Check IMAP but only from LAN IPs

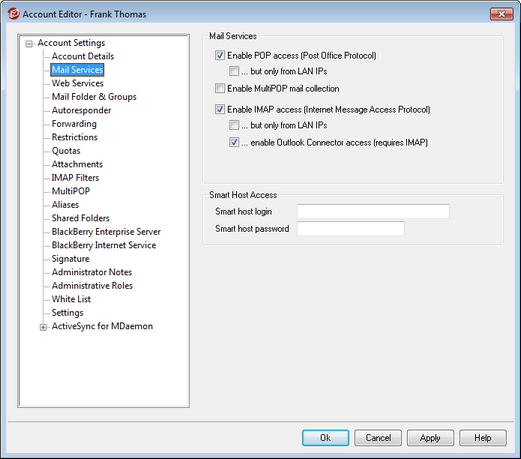pos(234,125)
